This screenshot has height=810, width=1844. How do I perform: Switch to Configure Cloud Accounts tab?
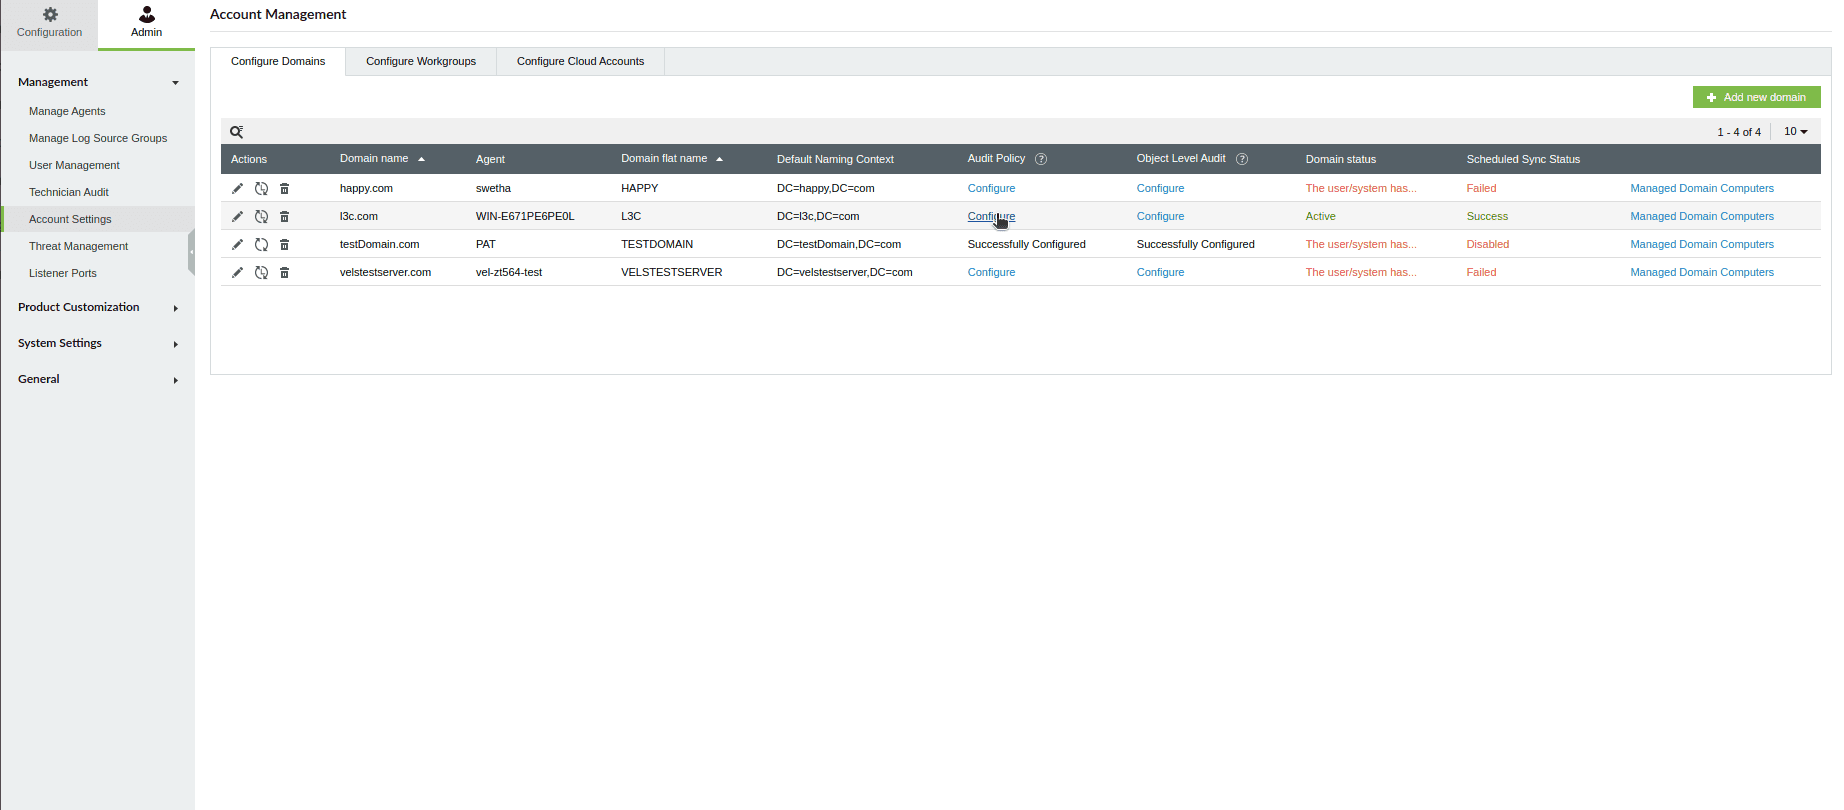[580, 61]
